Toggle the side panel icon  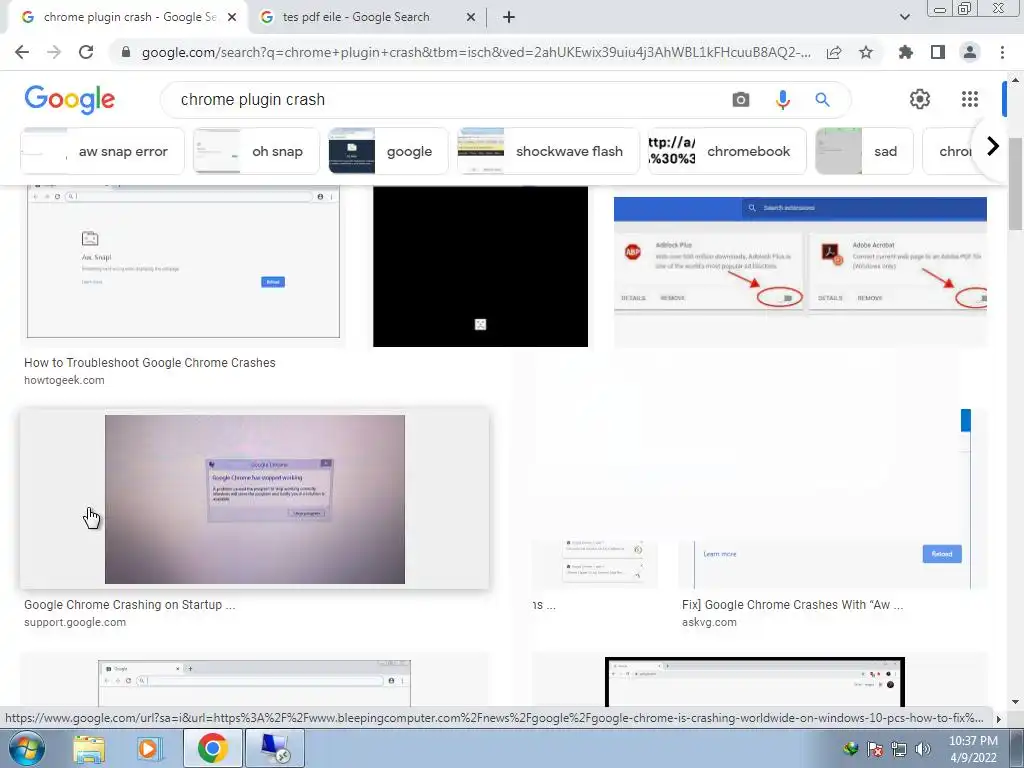[938, 52]
